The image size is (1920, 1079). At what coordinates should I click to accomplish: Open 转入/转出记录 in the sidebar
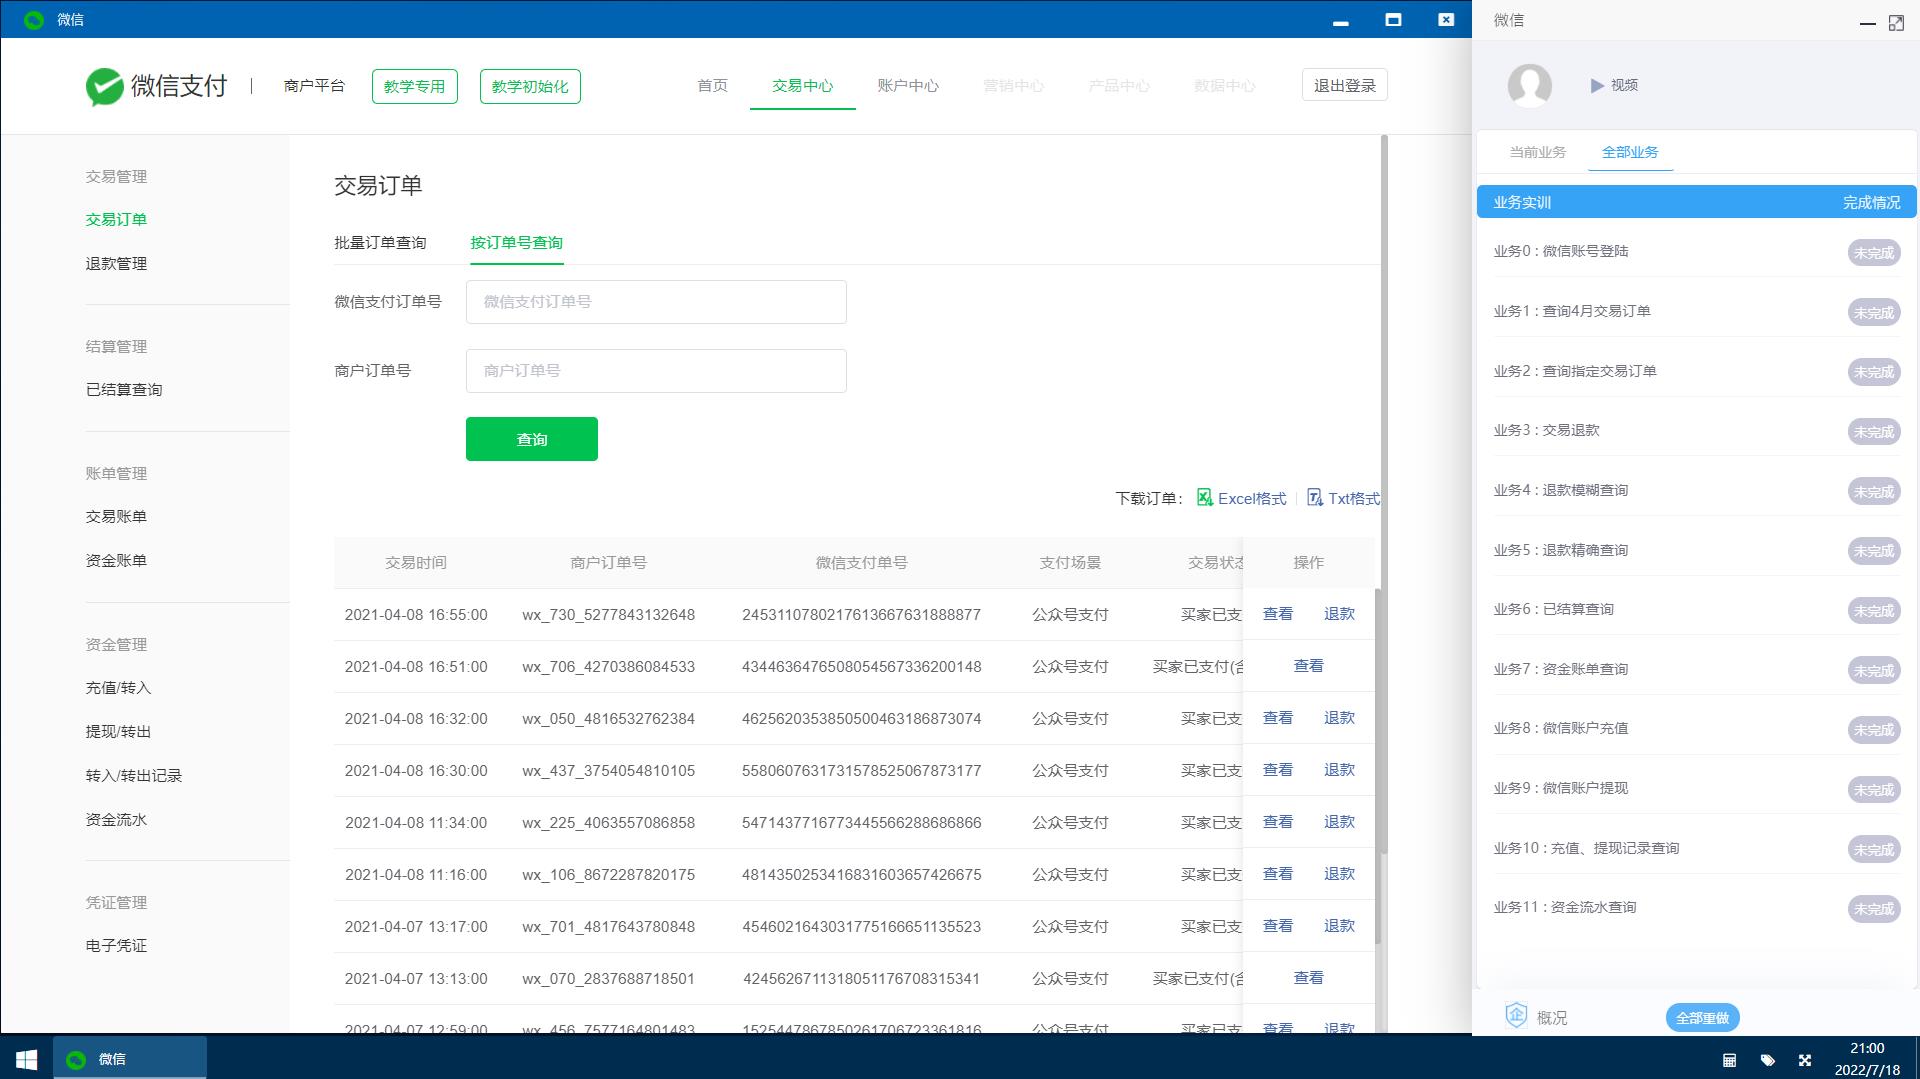134,776
